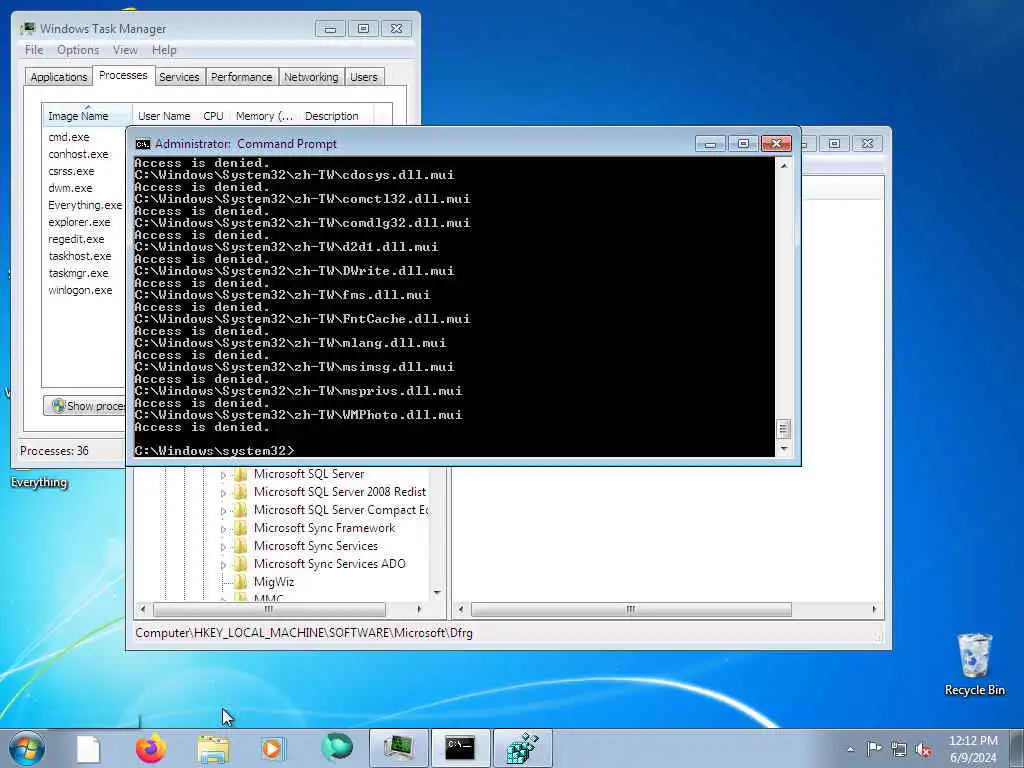Expand the Microsoft Sync Services ADO key
Viewport: 1024px width, 768px height.
pos(223,564)
